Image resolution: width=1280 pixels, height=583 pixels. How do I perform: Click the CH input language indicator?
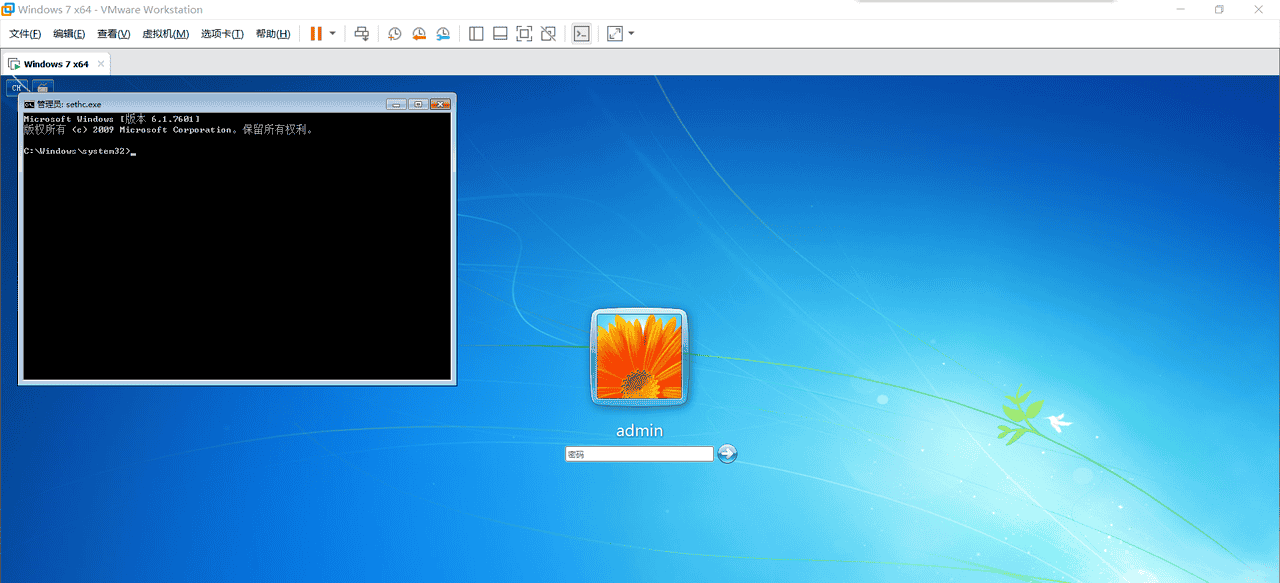(x=17, y=87)
